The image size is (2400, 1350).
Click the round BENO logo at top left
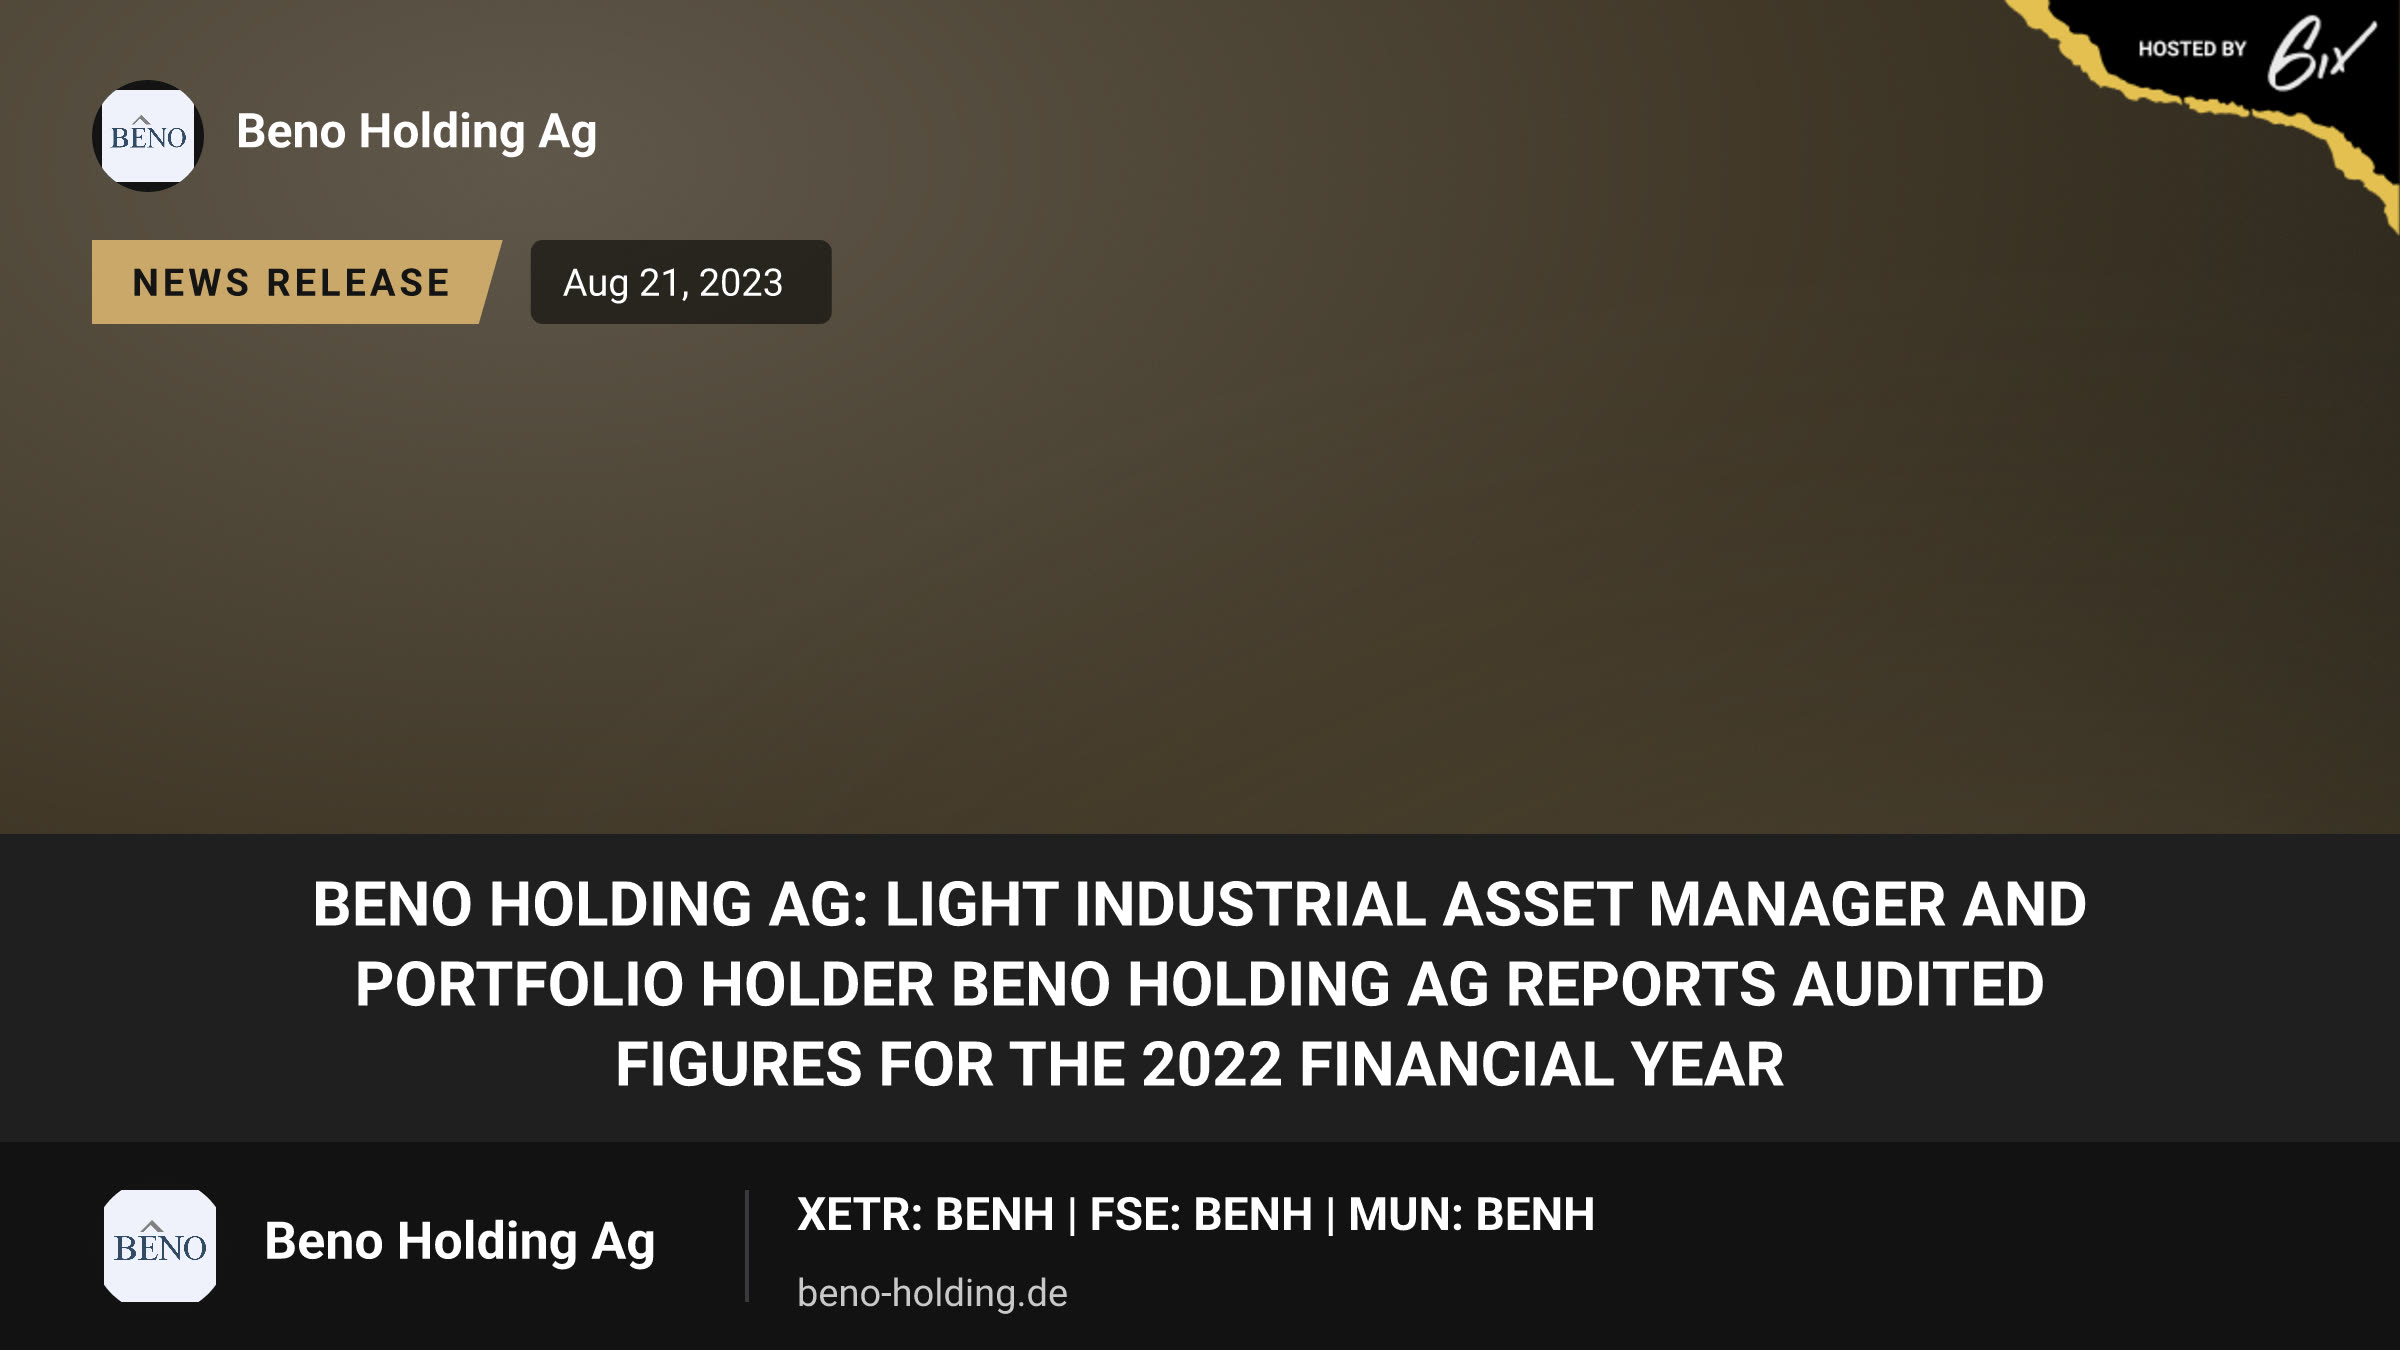coord(148,136)
